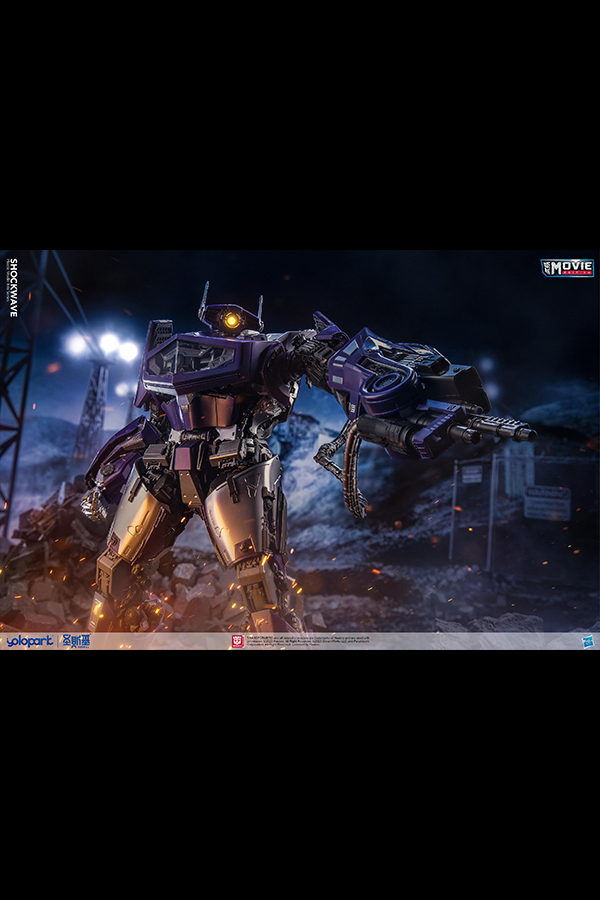
Task: Click the copyright notice text in footer
Action: 300,641
